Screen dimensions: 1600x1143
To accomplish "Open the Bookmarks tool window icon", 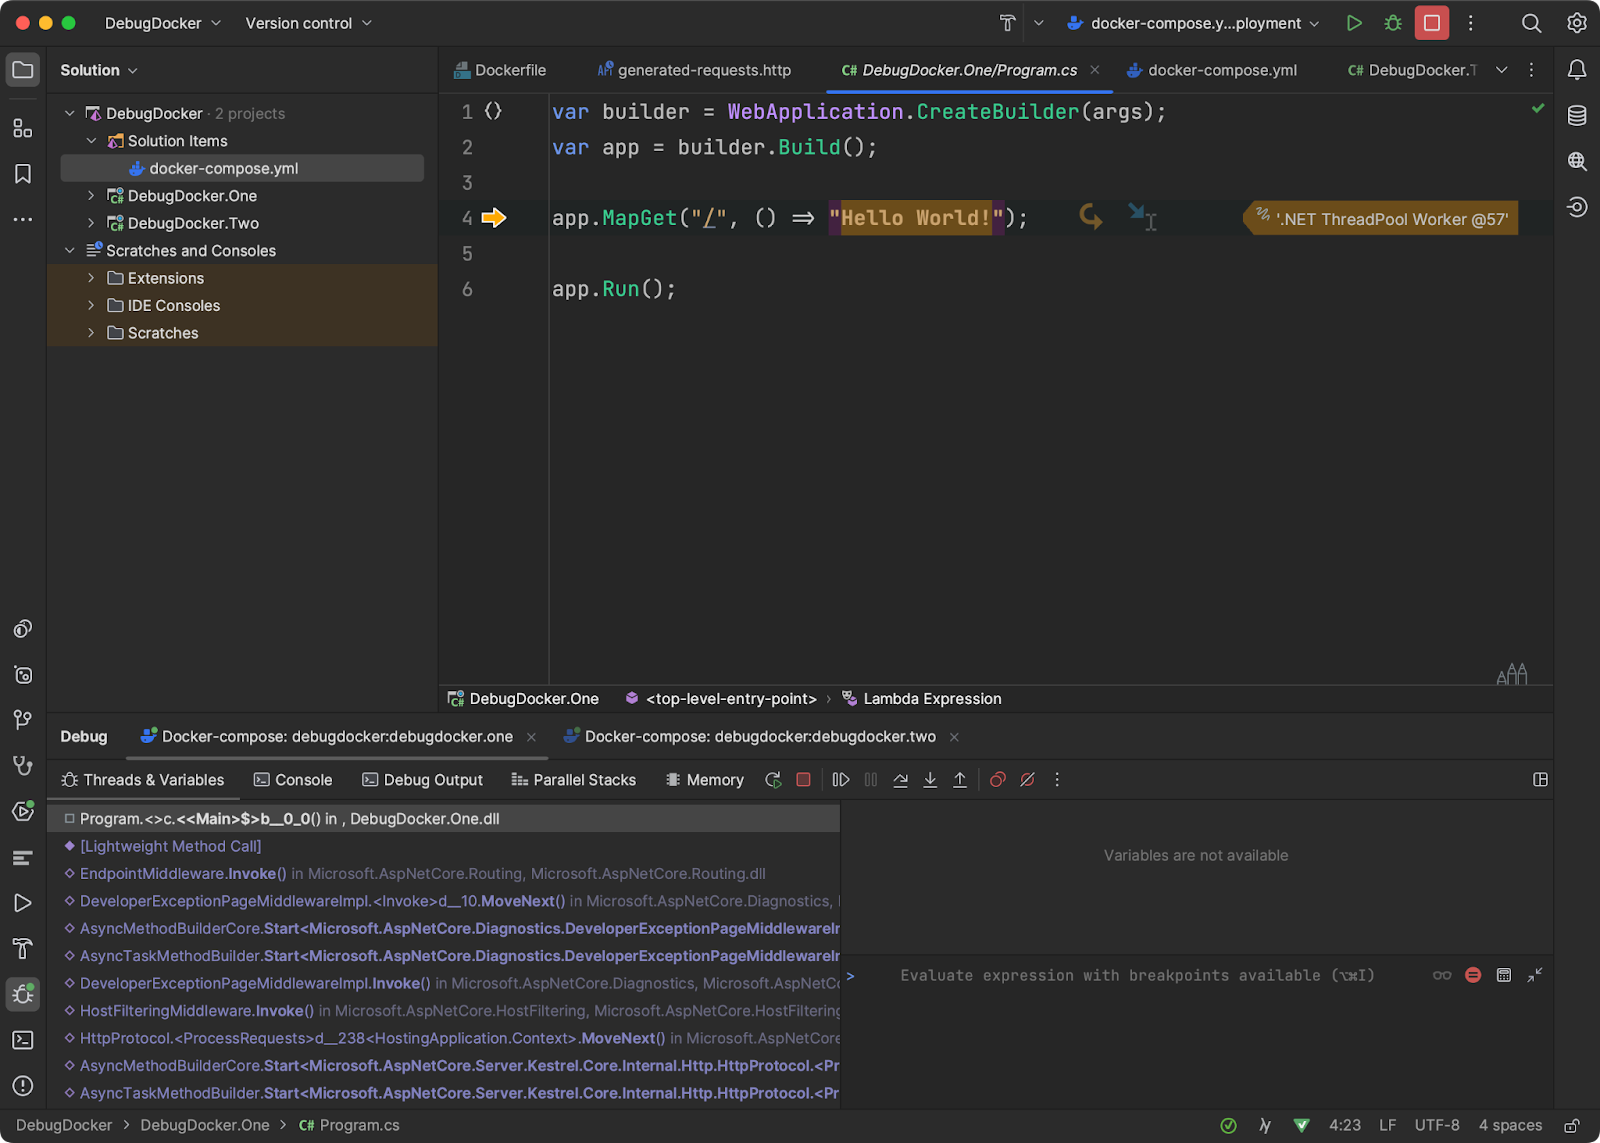I will point(23,174).
